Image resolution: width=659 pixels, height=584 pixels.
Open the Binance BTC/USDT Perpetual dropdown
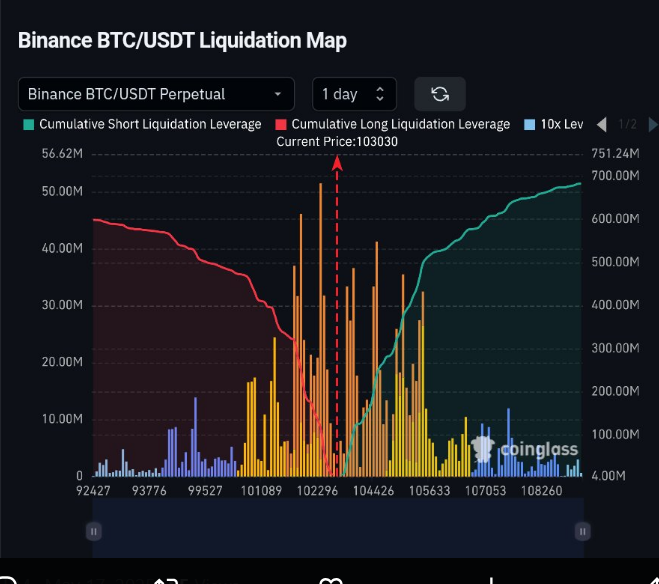pos(156,94)
